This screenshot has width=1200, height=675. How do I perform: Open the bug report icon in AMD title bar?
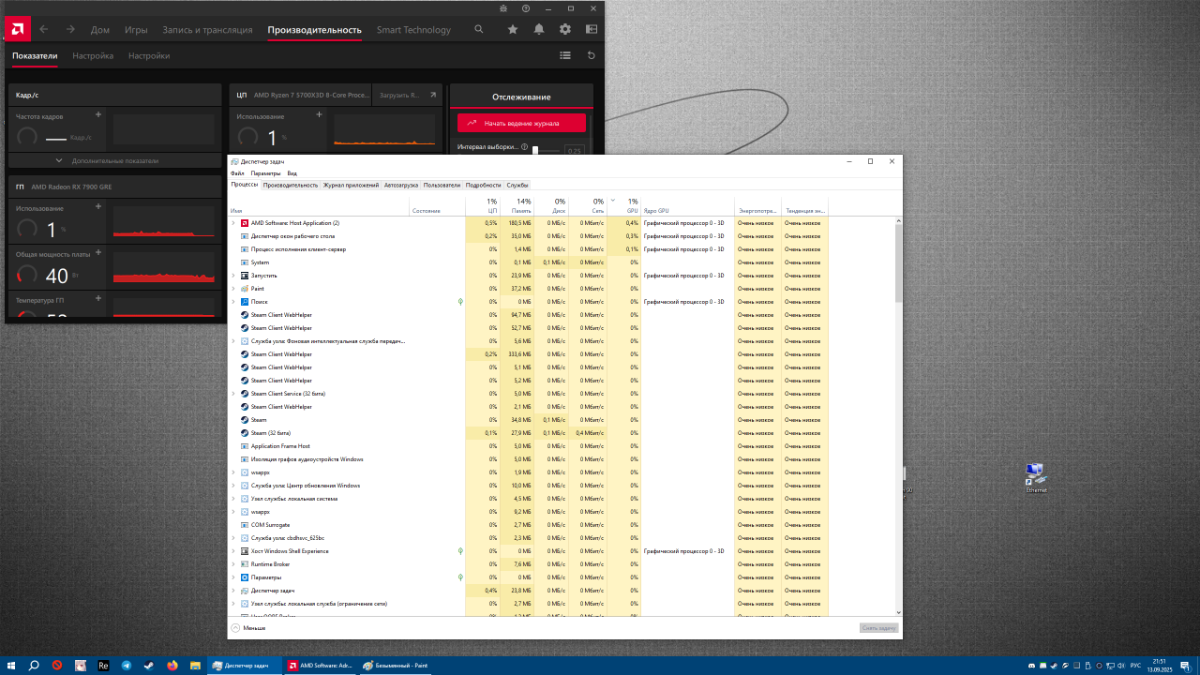coord(501,6)
